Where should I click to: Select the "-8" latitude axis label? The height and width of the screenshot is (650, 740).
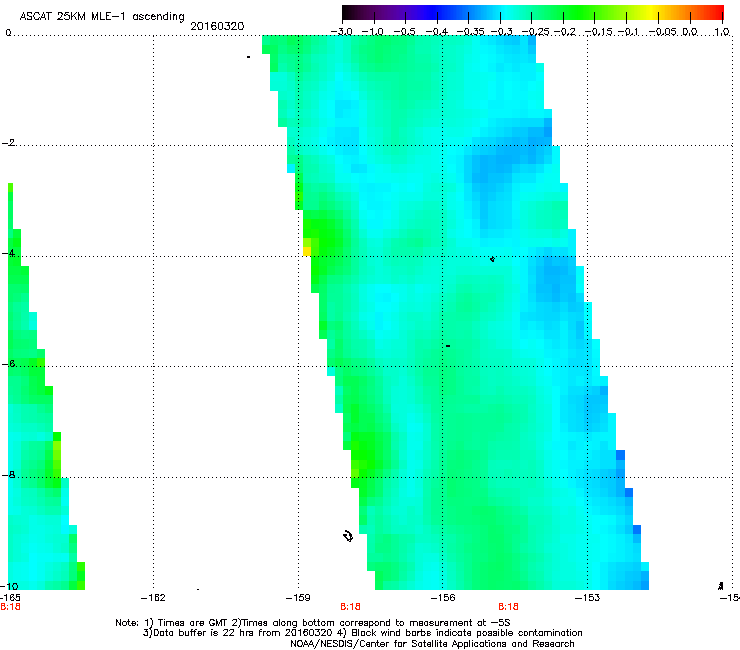(x=8, y=475)
